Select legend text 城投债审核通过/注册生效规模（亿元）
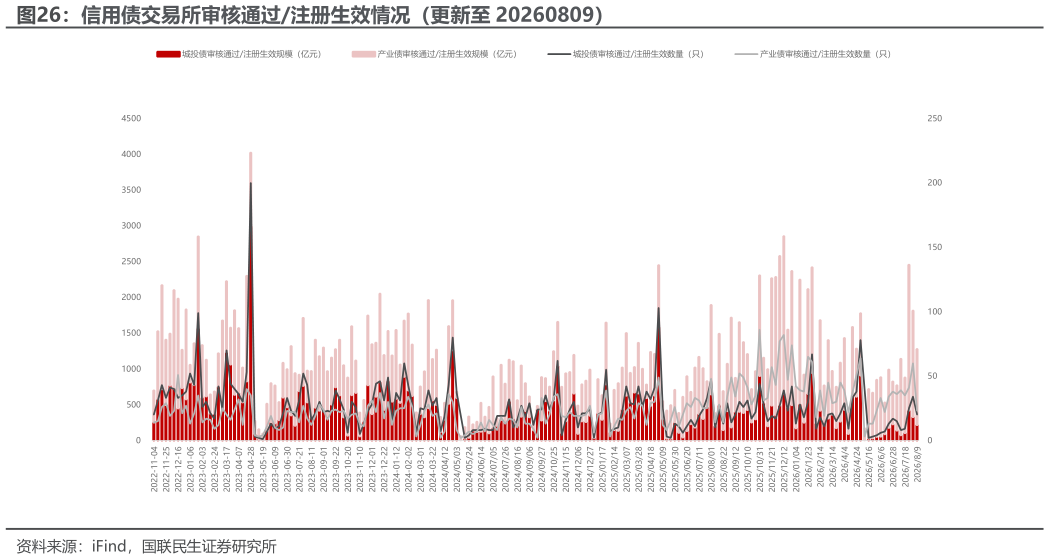The width and height of the screenshot is (1049, 559). coord(252,54)
